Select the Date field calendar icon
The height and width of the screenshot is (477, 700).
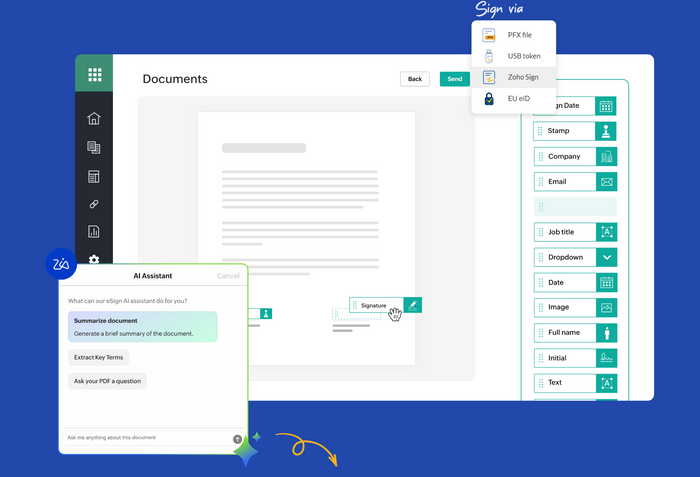click(606, 283)
